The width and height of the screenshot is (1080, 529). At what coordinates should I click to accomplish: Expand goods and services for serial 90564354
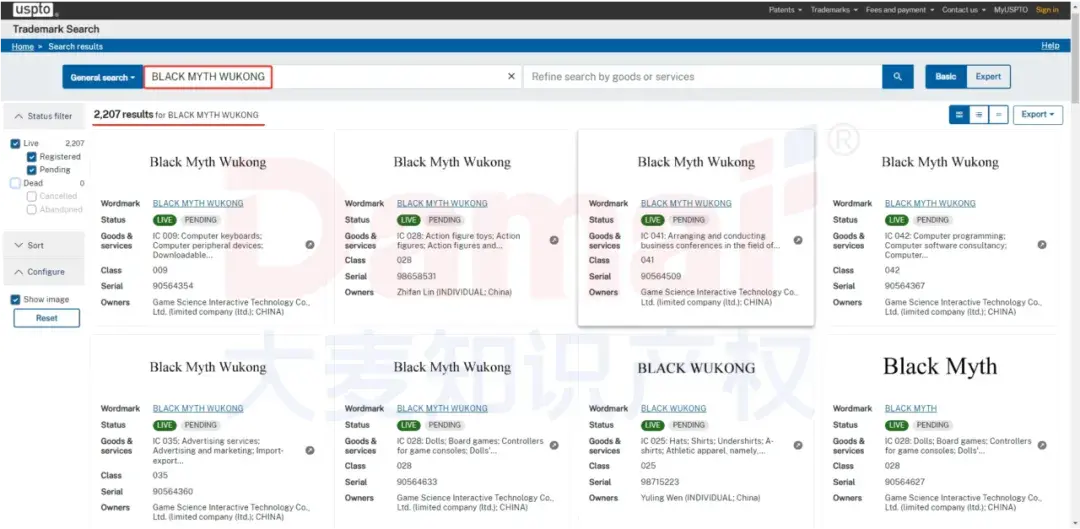pos(310,245)
